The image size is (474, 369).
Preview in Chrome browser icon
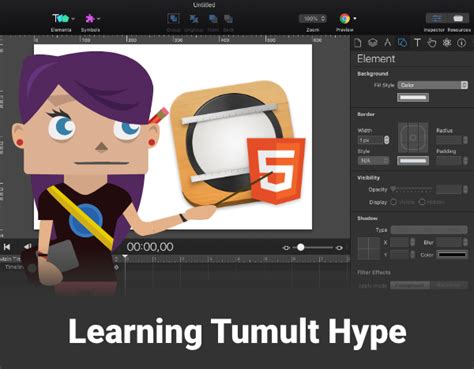(344, 18)
